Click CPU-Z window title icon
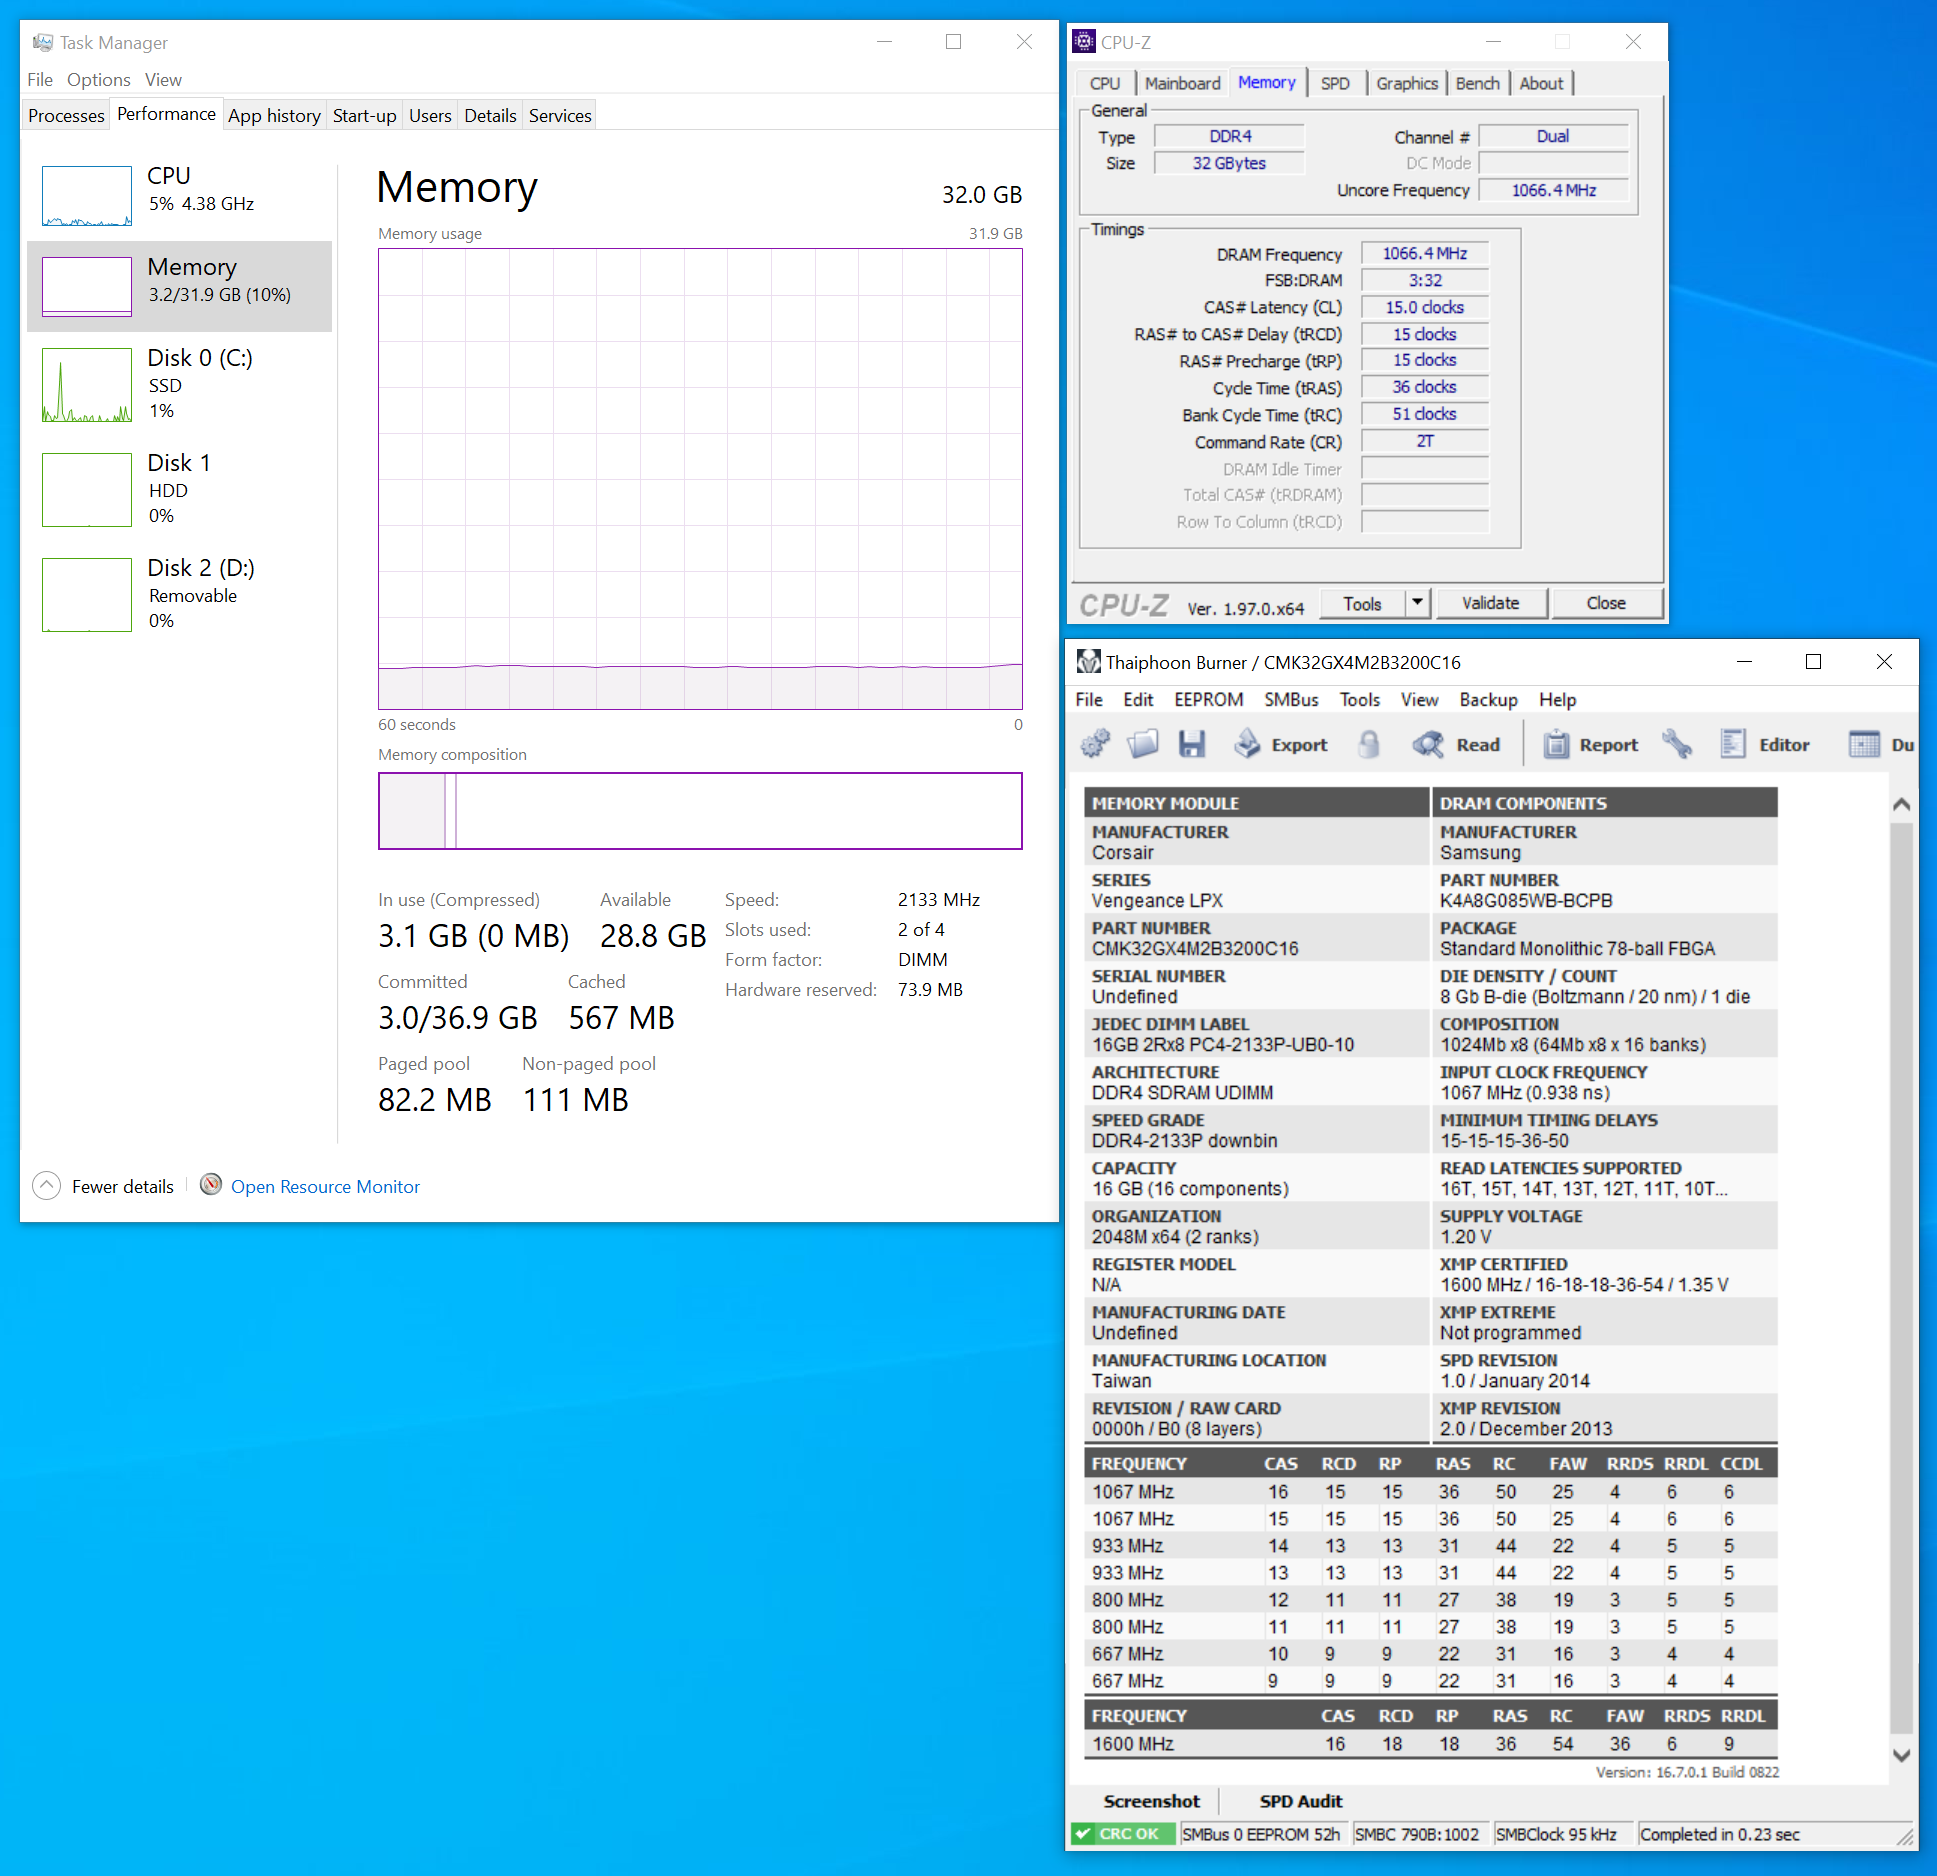The image size is (1937, 1876). 1084,41
